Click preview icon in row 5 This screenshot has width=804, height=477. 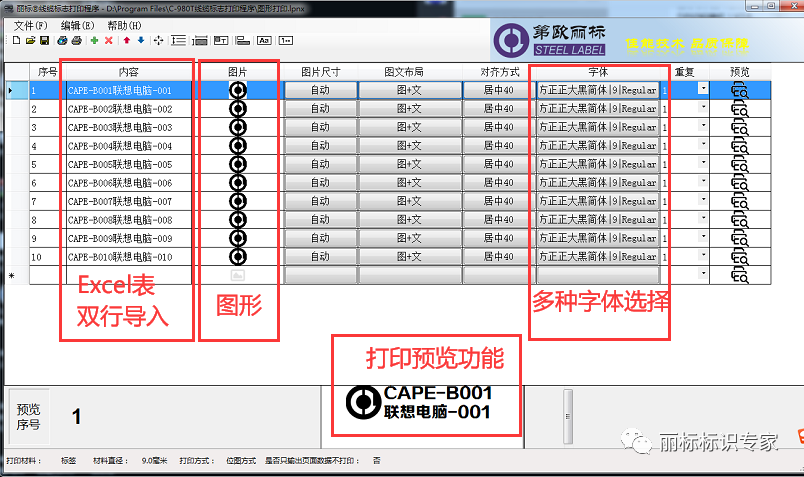pos(739,165)
